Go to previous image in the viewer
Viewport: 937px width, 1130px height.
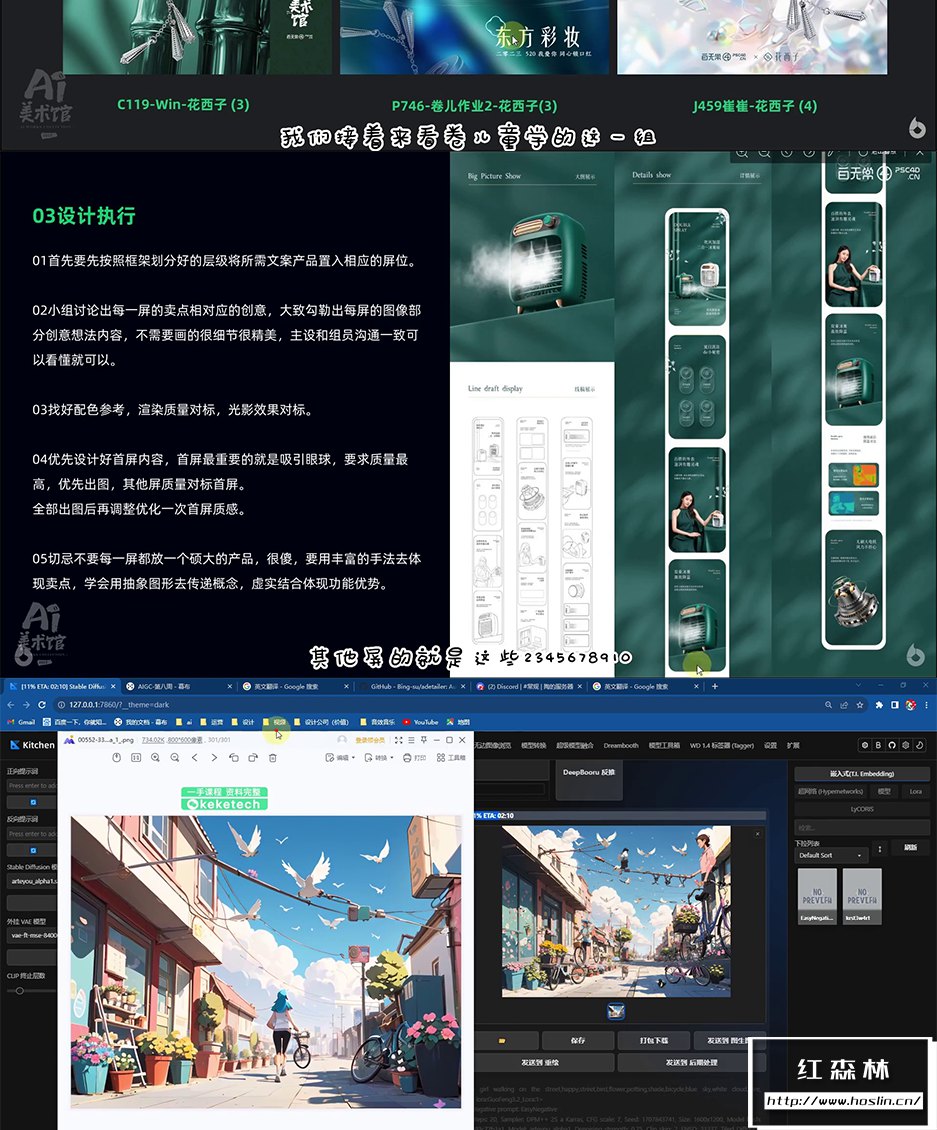(195, 757)
